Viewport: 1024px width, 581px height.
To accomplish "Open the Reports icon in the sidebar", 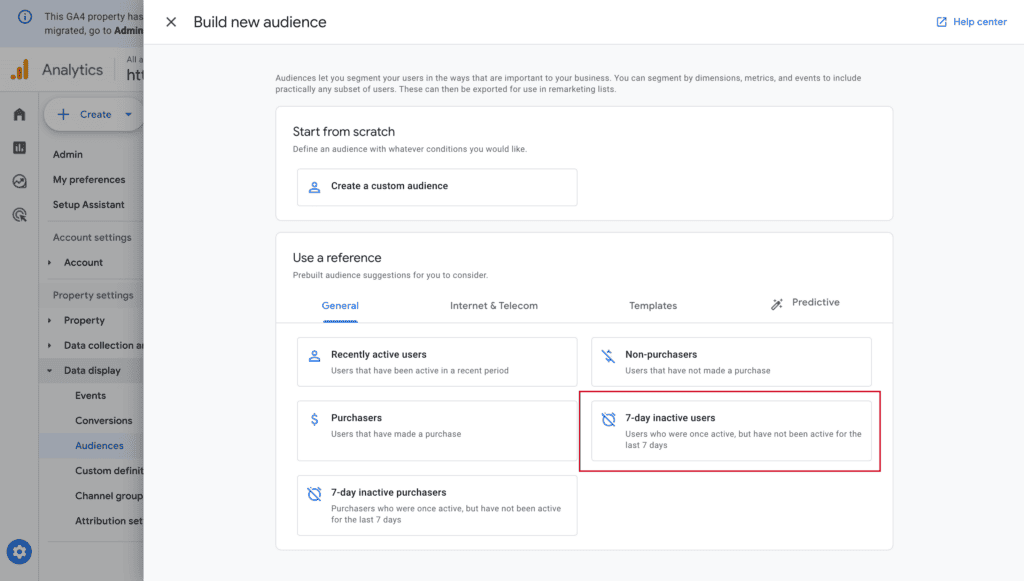I will tap(19, 148).
